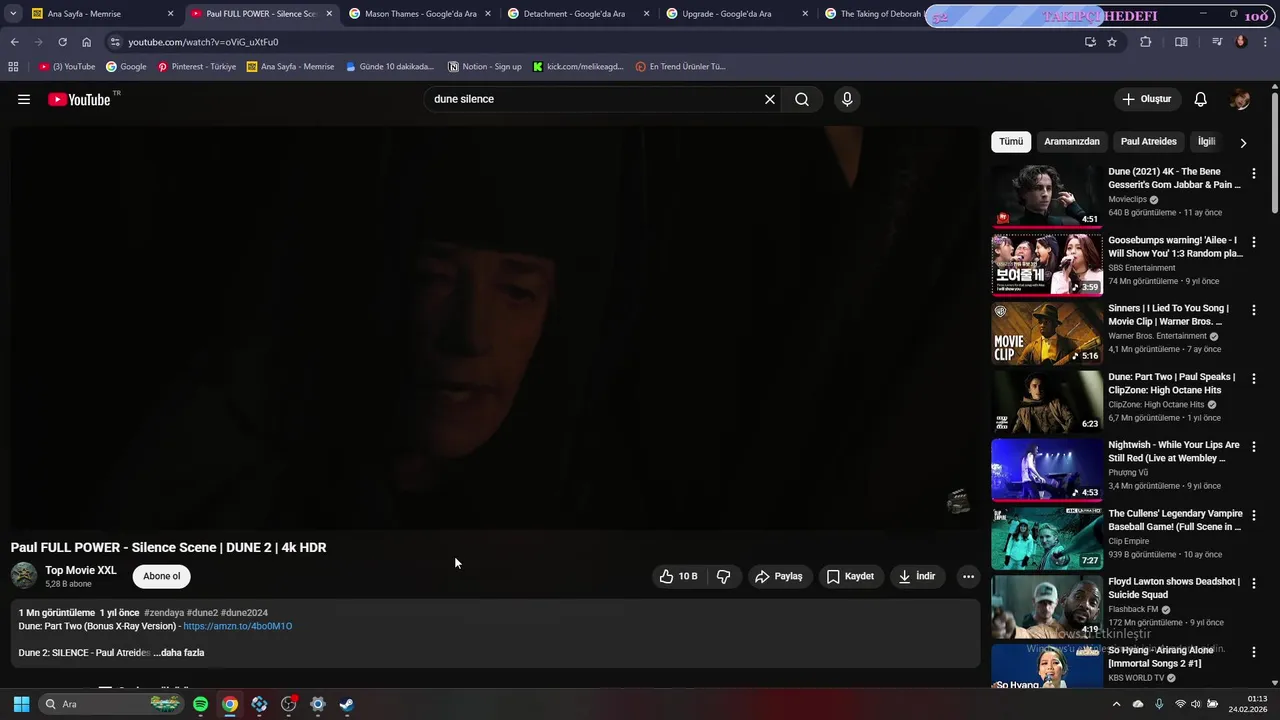Open the YouTube account avatar menu

tap(1240, 99)
